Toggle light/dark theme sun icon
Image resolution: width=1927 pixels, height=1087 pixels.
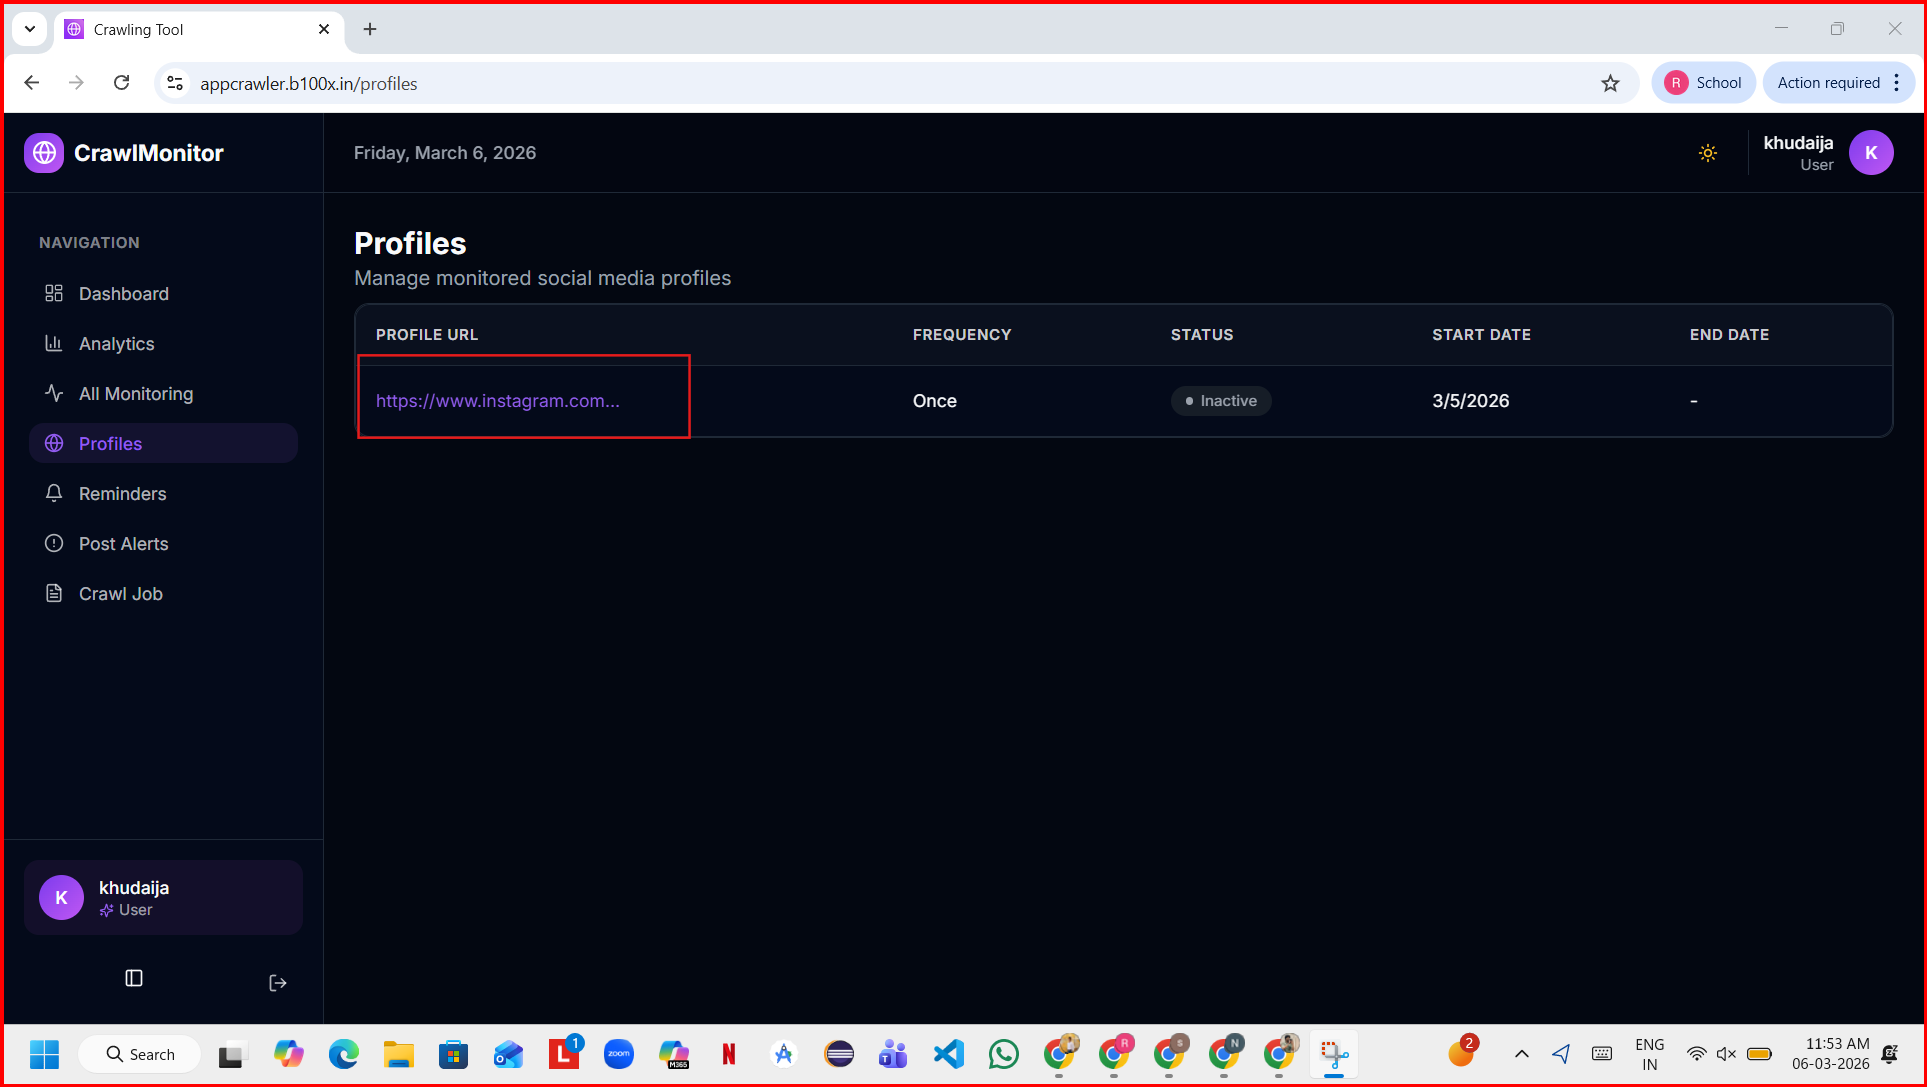[1708, 153]
